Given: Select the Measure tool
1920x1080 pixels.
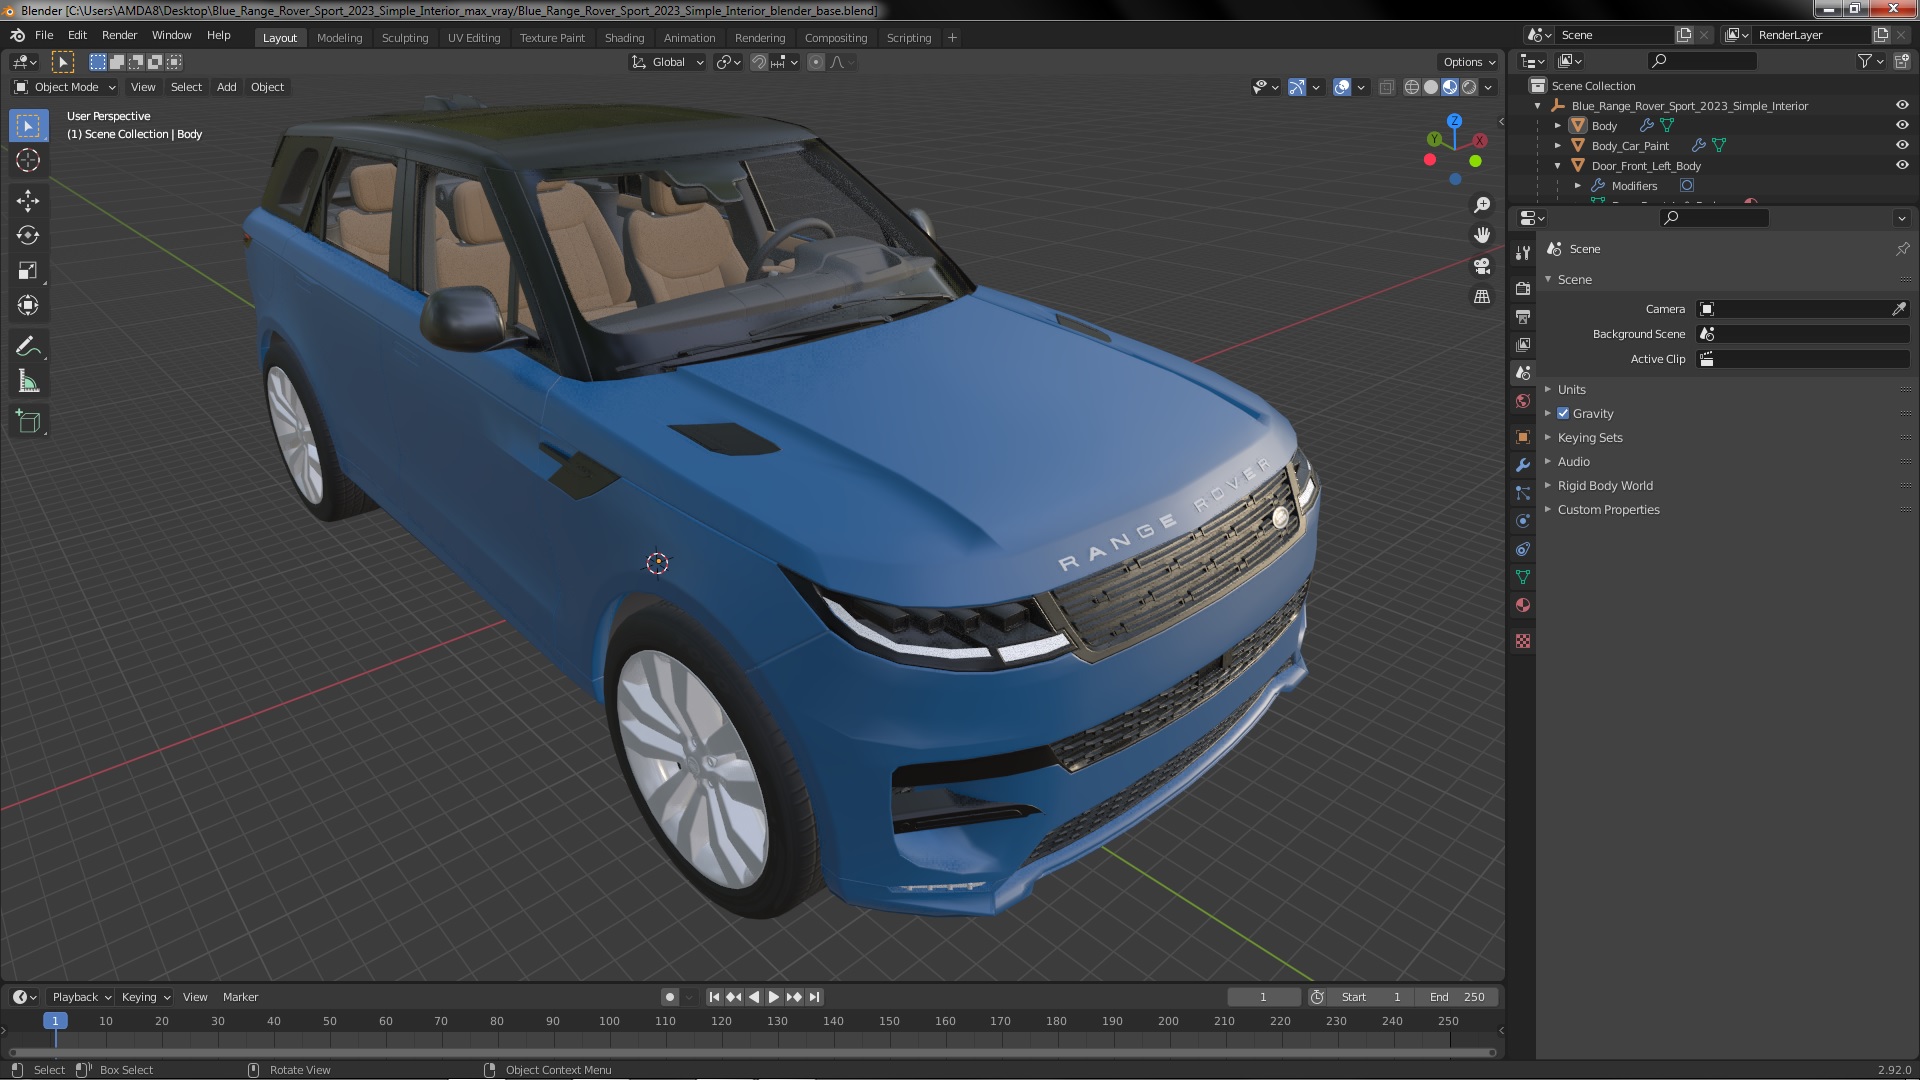Looking at the screenshot, I should coord(28,382).
